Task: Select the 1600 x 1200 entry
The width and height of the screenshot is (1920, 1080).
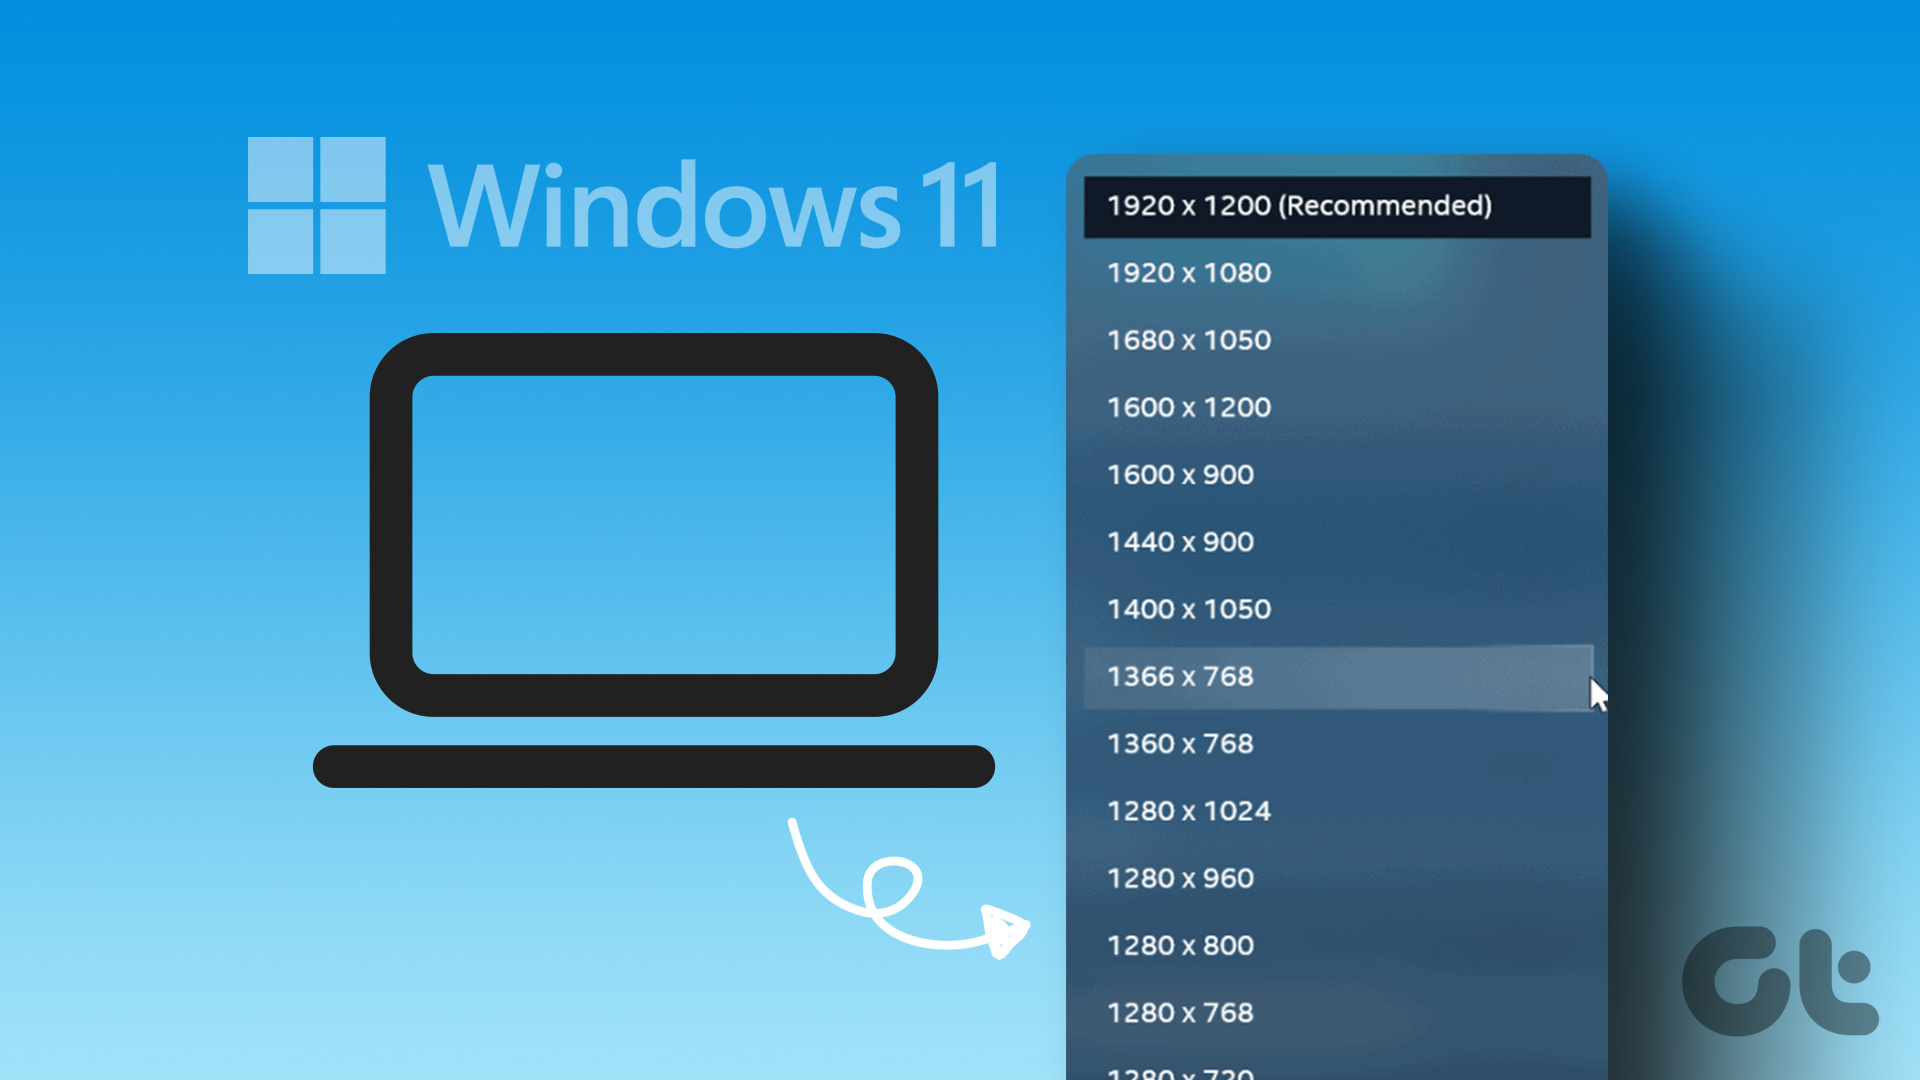Action: (1337, 407)
